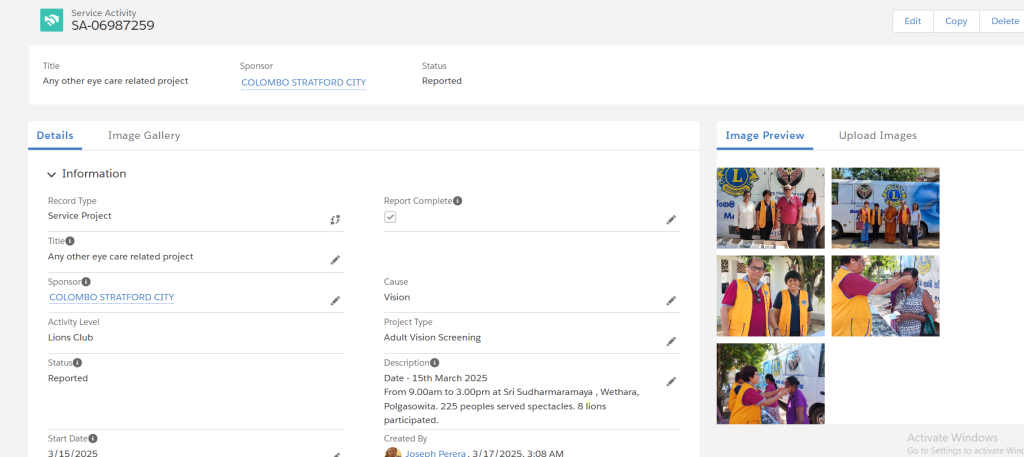
Task: Select 'Adult Vision Screening' project type value
Action: tap(432, 338)
